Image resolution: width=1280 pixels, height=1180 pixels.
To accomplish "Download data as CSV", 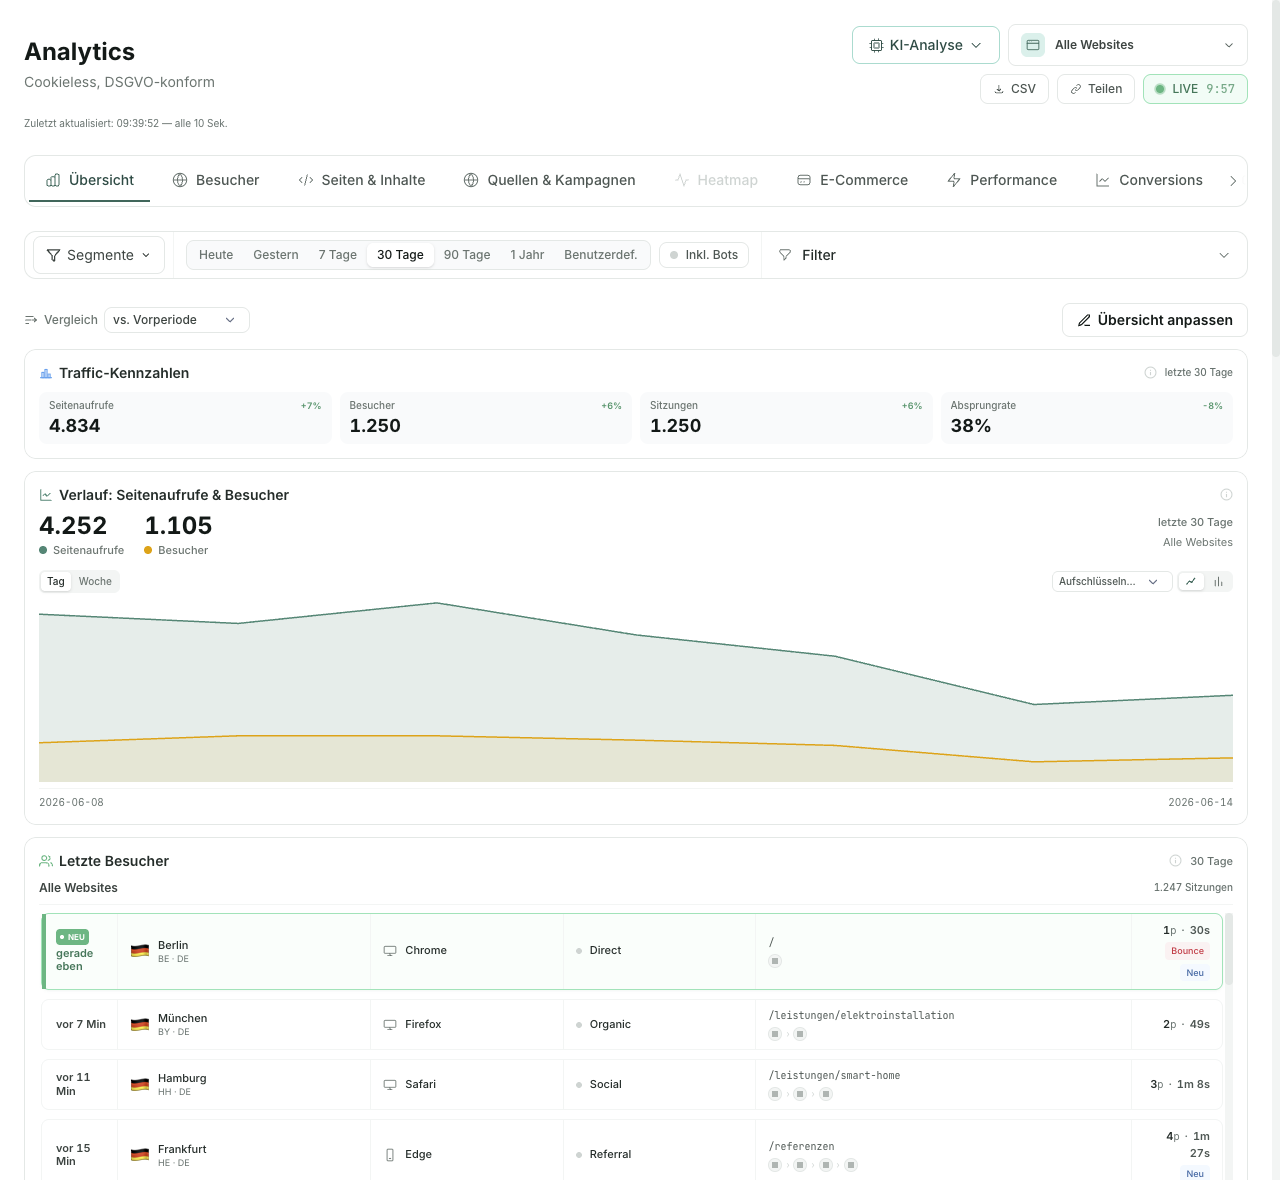I will [x=1015, y=89].
